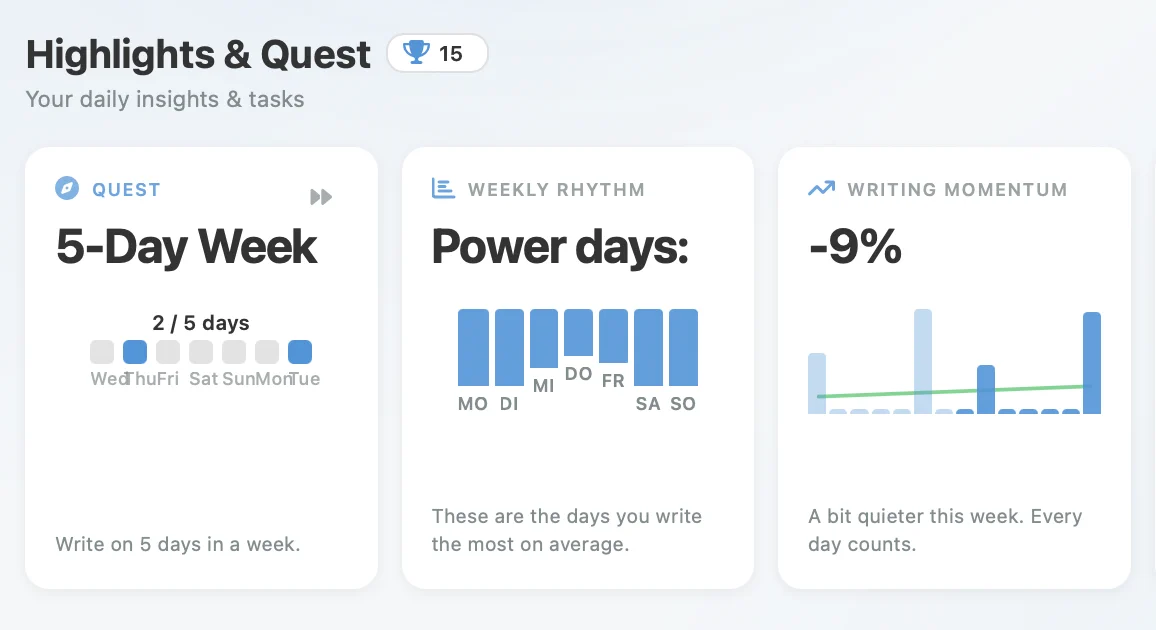This screenshot has width=1156, height=630.
Task: Toggle the completed Thu day marker
Action: coord(134,351)
